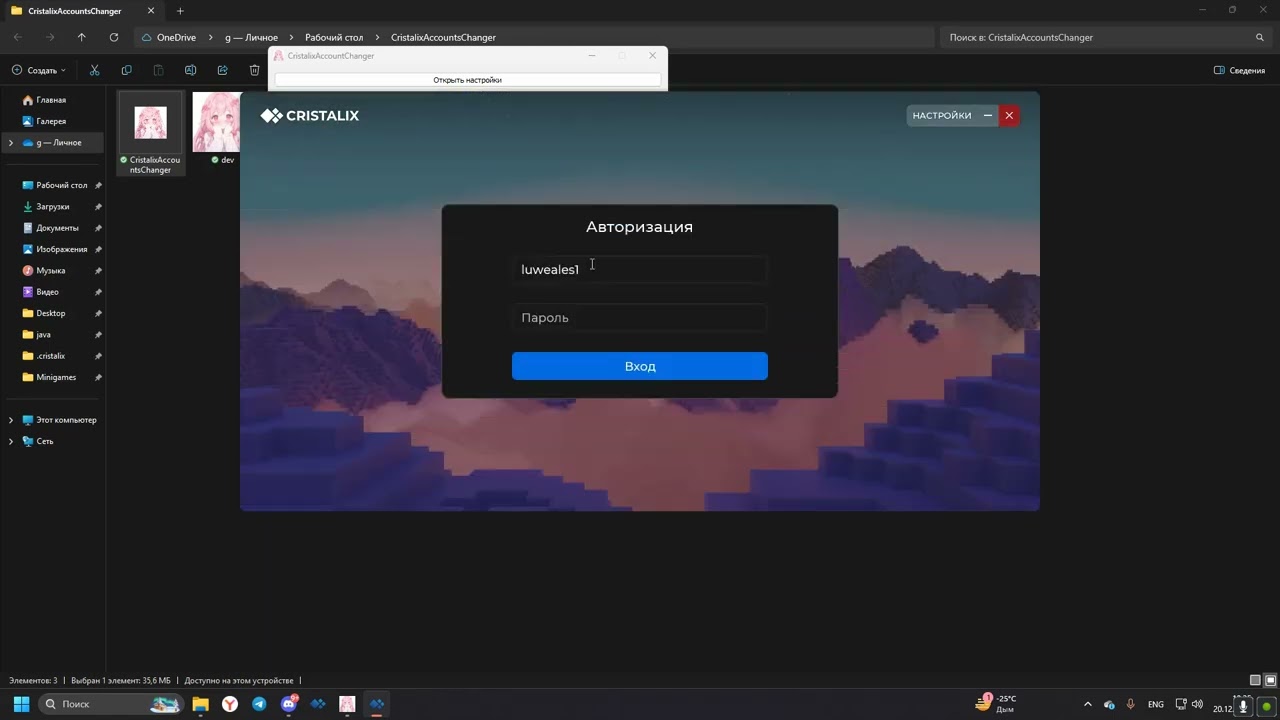Open the Windows Start menu
1280x720 pixels.
[x=21, y=704]
